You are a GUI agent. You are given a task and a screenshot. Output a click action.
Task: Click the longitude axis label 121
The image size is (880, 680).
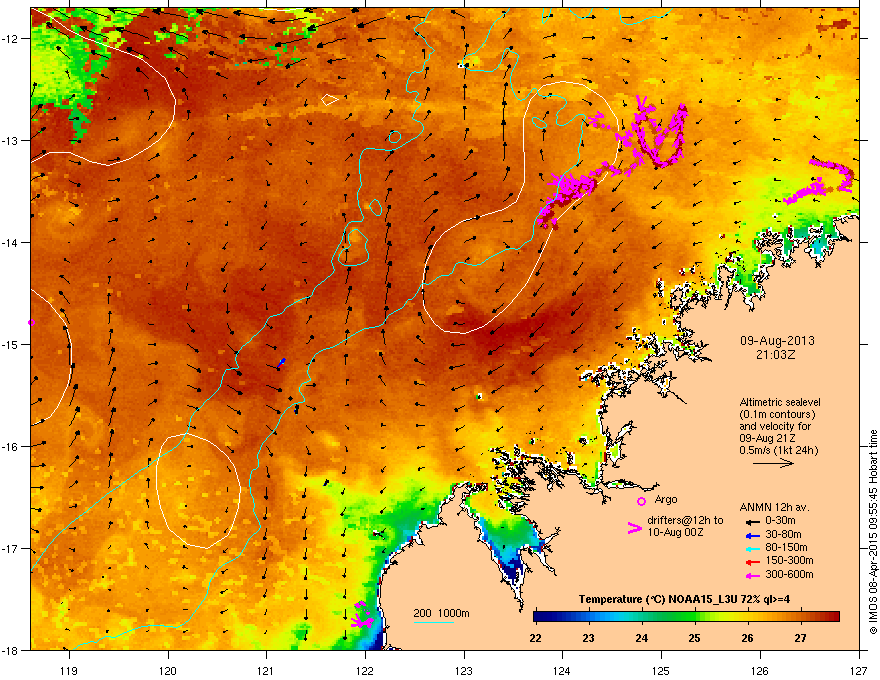[266, 670]
